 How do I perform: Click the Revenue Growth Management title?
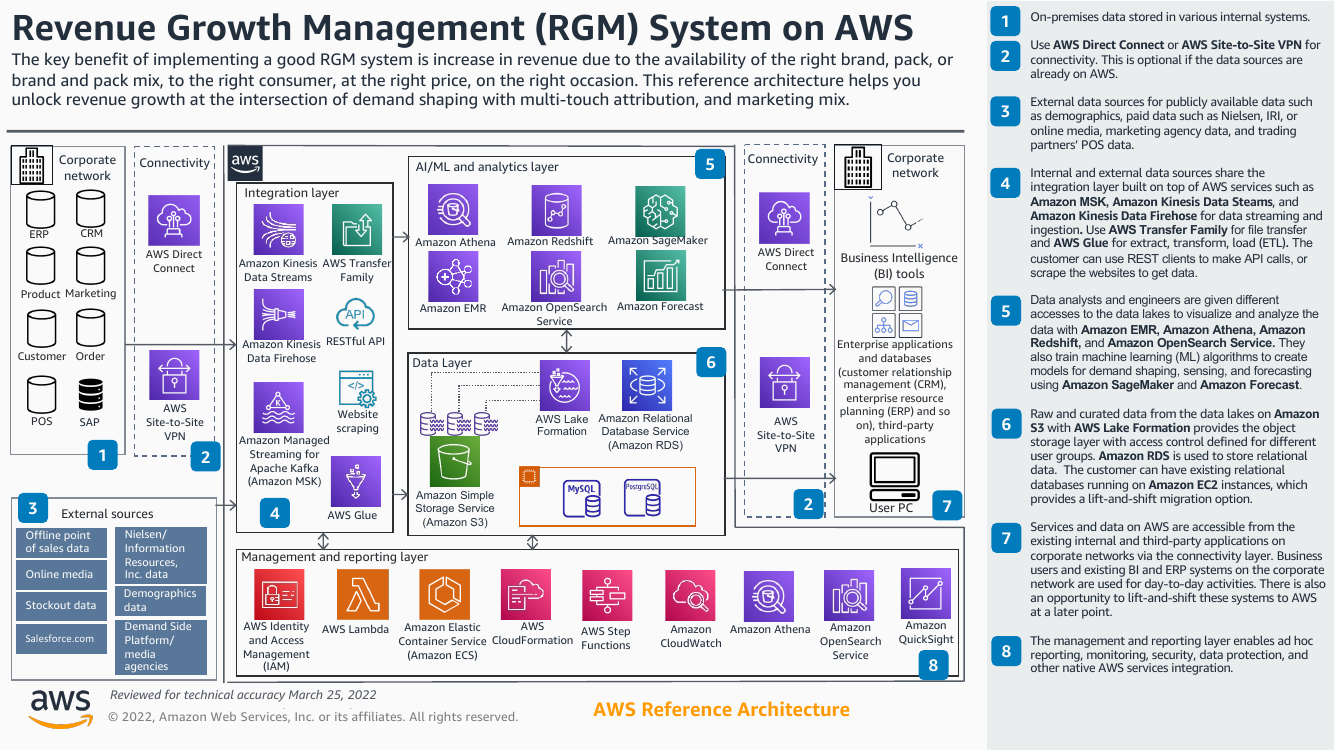[x=462, y=26]
